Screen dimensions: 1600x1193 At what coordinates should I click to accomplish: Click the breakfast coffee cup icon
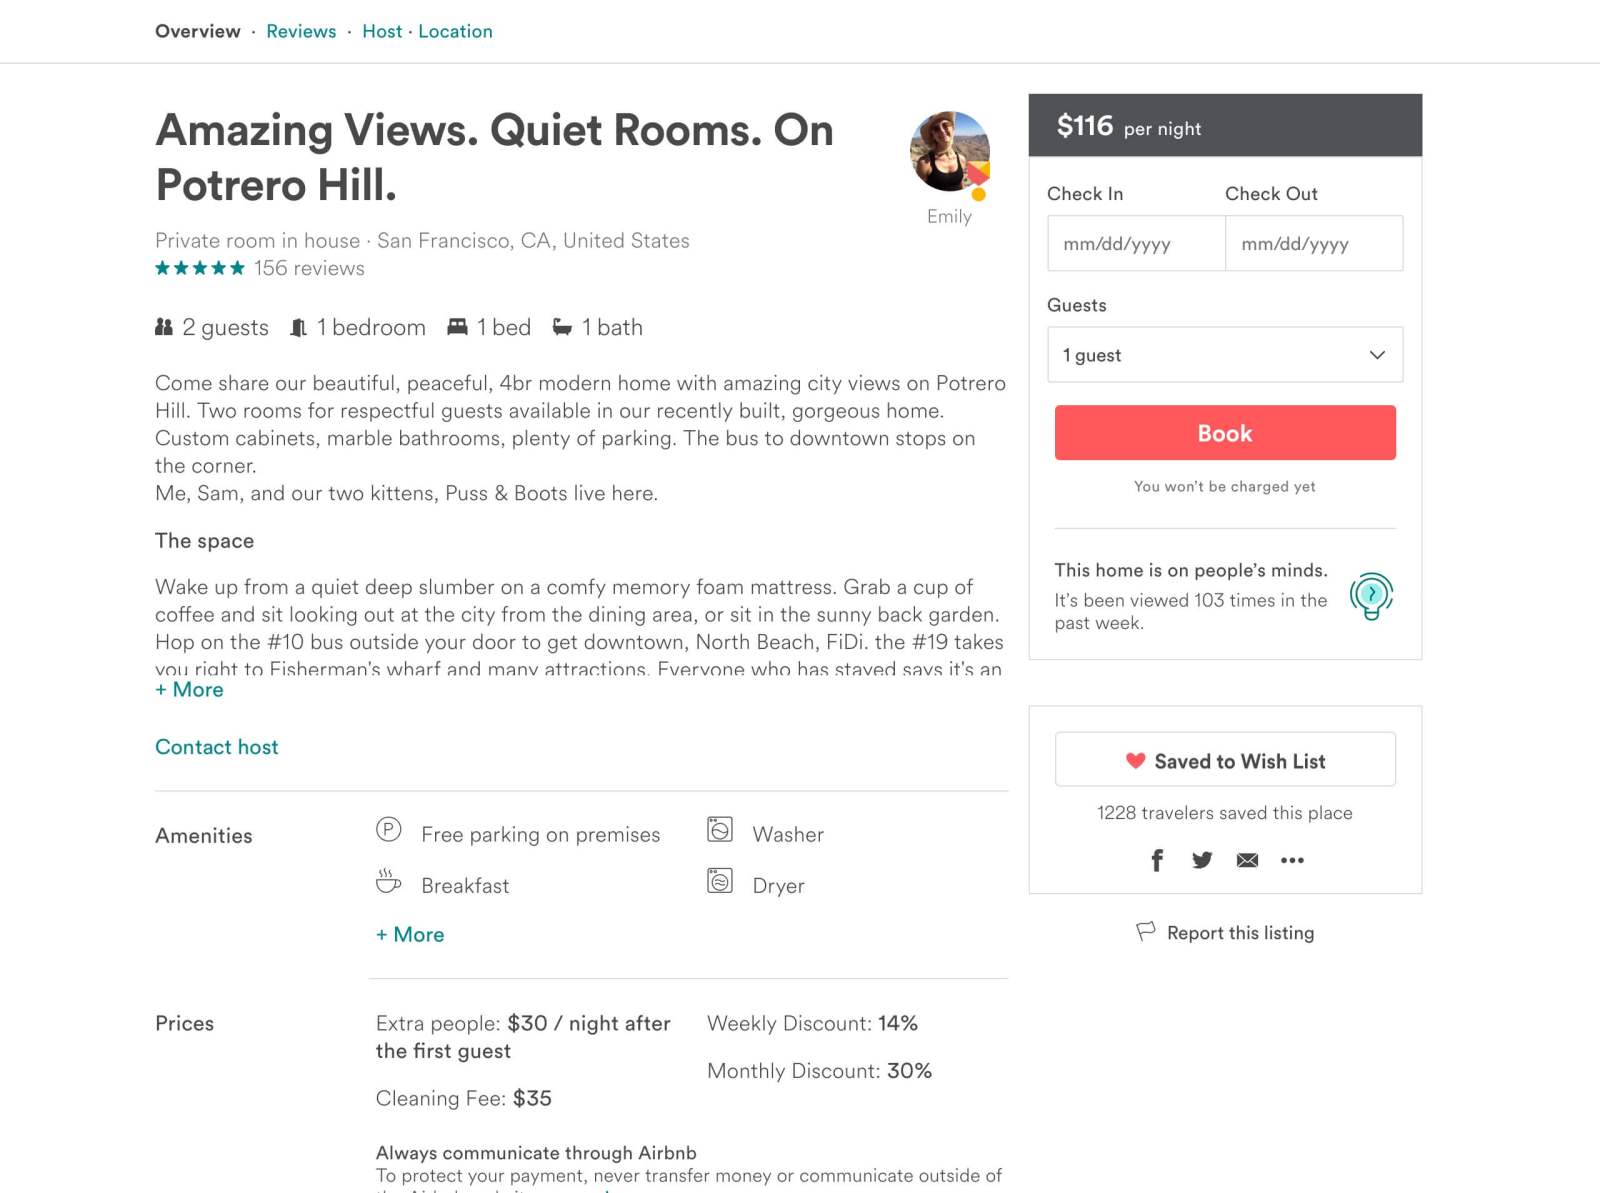(x=389, y=884)
